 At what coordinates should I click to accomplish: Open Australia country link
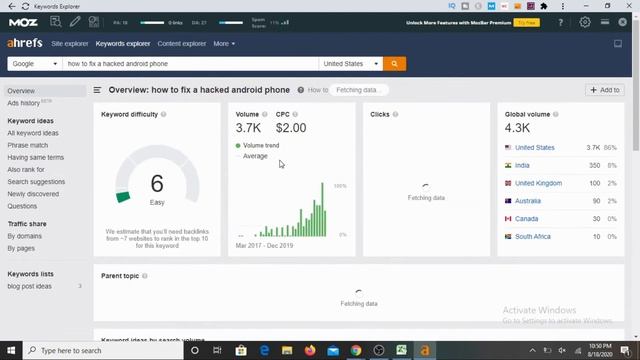click(528, 201)
